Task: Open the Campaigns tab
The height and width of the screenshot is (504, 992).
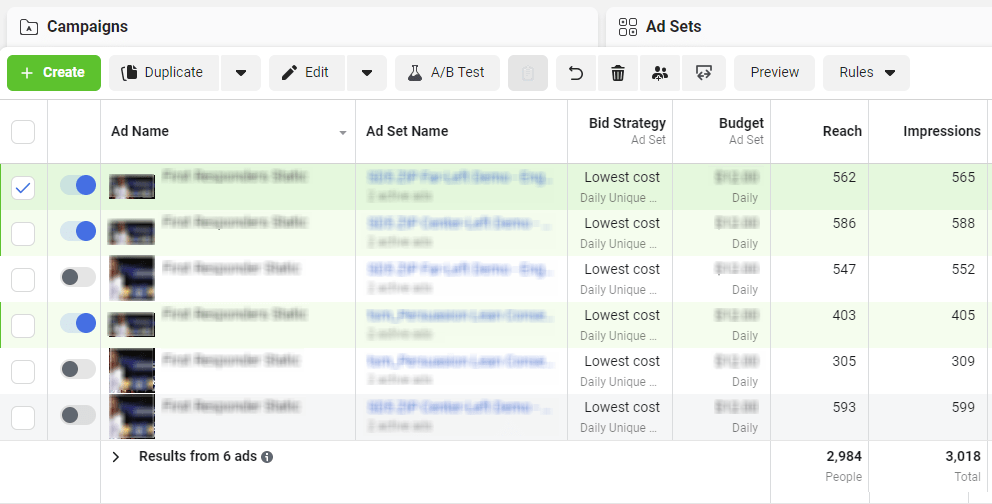Action: pyautogui.click(x=87, y=27)
